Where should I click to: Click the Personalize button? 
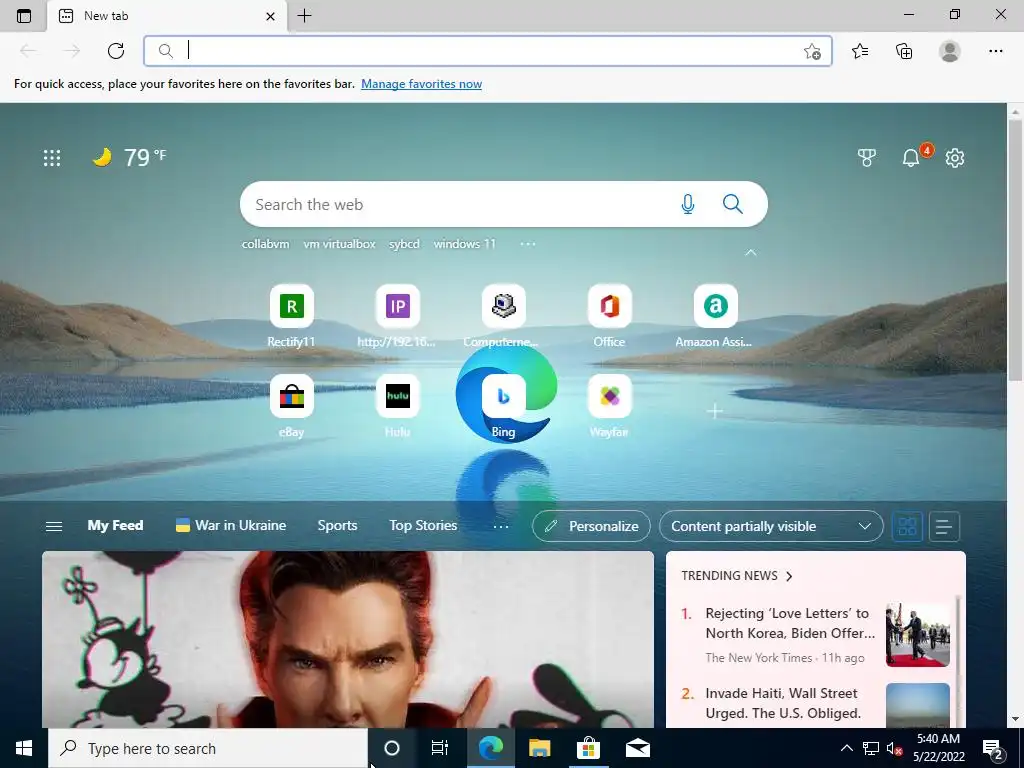click(591, 526)
